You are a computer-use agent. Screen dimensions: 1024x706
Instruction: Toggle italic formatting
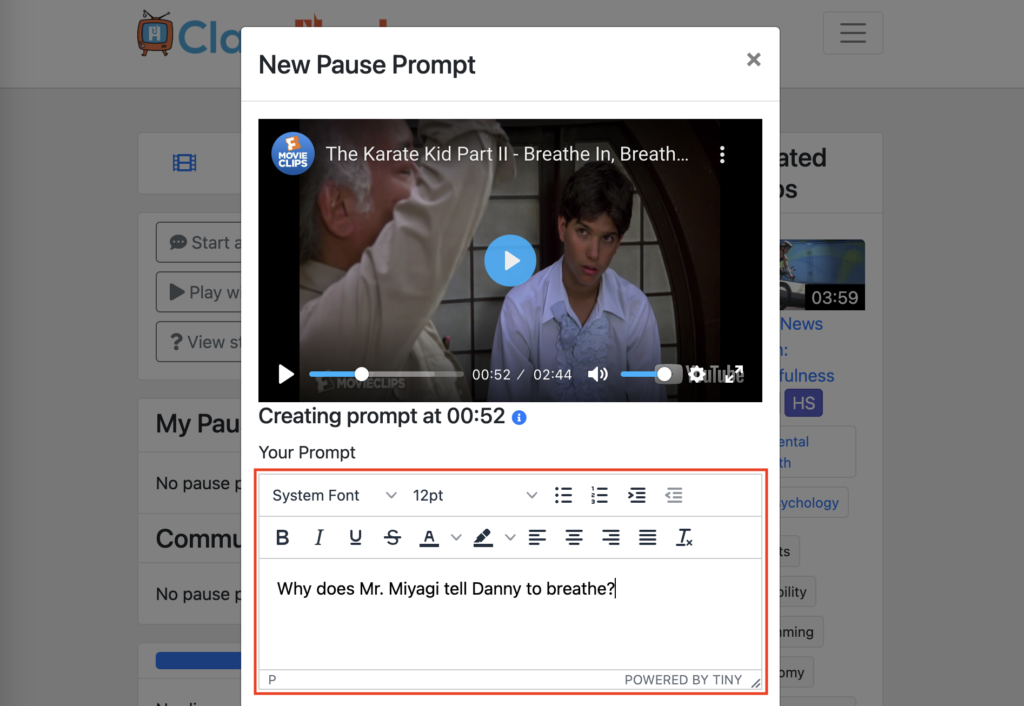(319, 538)
